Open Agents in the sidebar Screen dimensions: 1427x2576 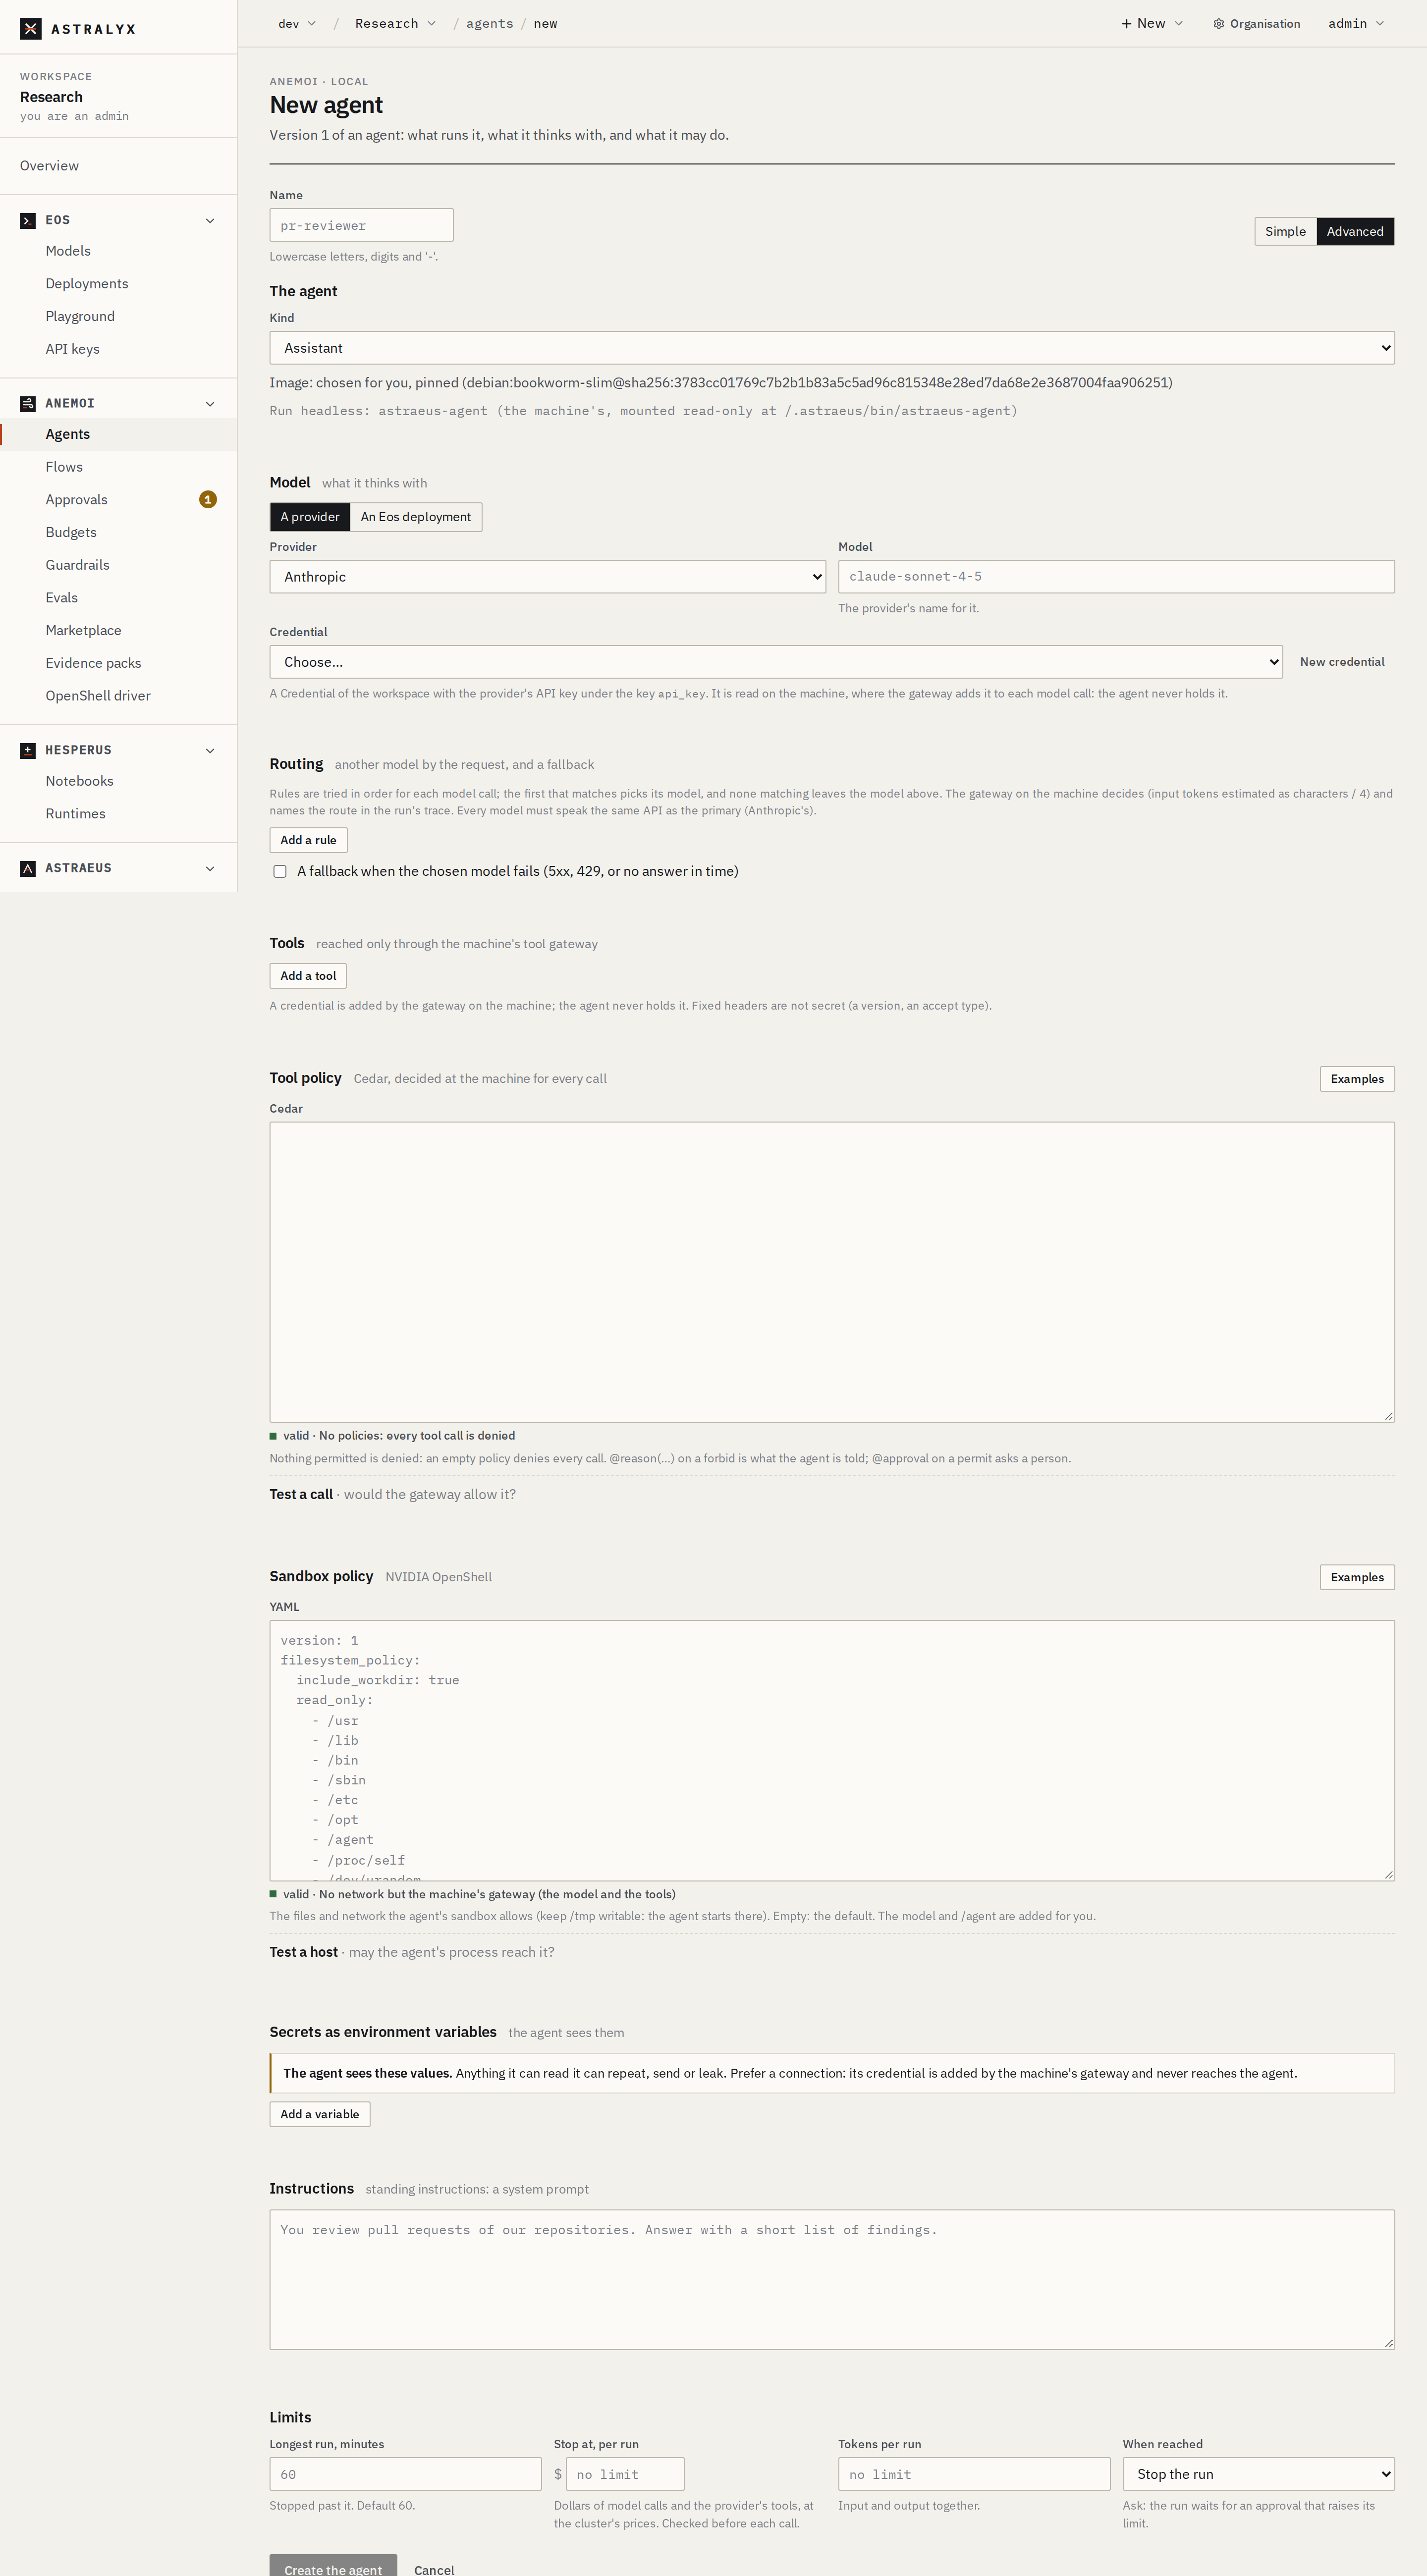[x=119, y=434]
